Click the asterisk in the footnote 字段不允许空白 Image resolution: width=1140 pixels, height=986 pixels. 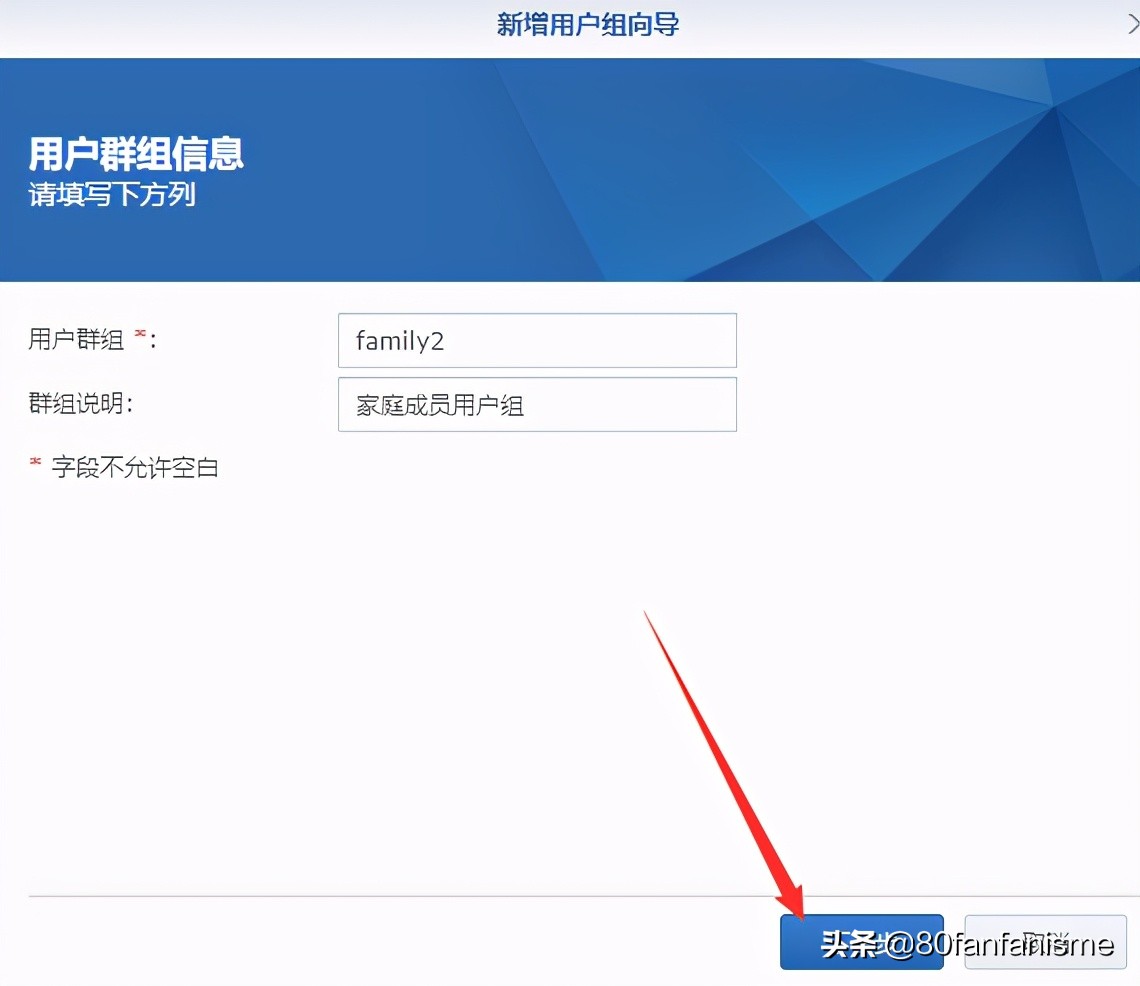click(x=34, y=459)
